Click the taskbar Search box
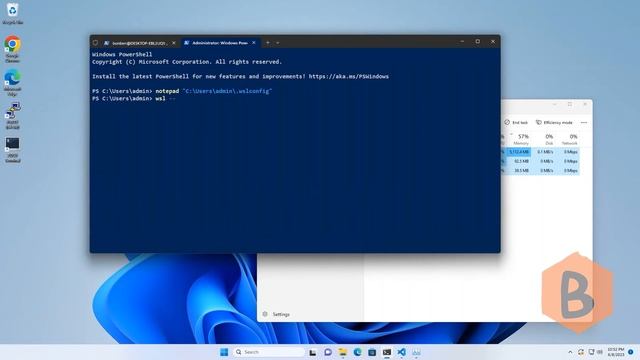 tap(269, 352)
